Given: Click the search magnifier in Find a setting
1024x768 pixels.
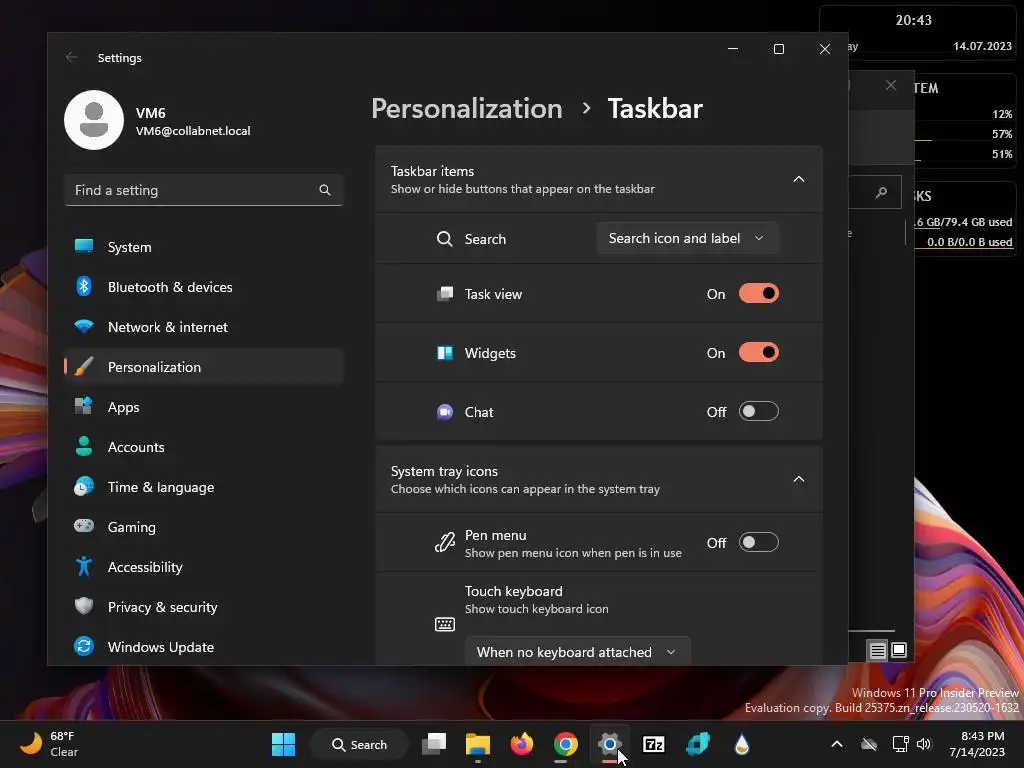Looking at the screenshot, I should click(325, 190).
